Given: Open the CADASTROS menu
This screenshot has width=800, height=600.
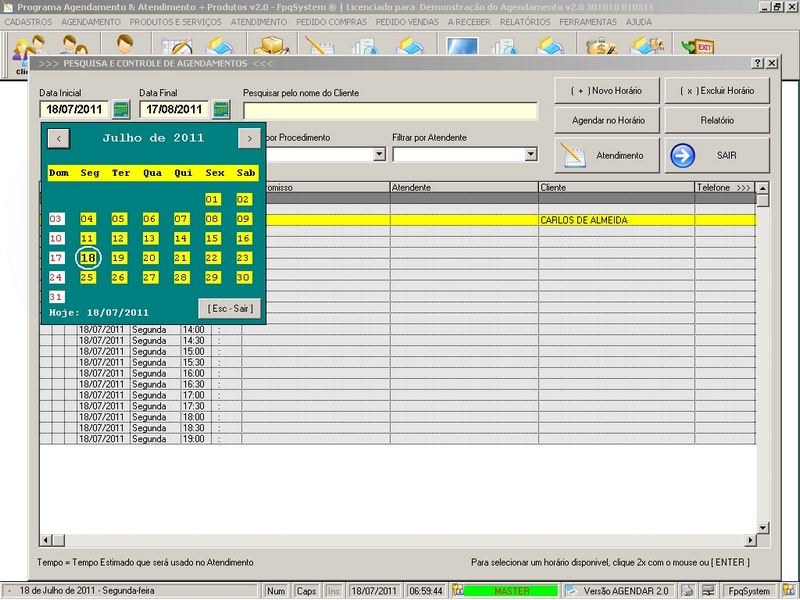Looking at the screenshot, I should tap(28, 21).
